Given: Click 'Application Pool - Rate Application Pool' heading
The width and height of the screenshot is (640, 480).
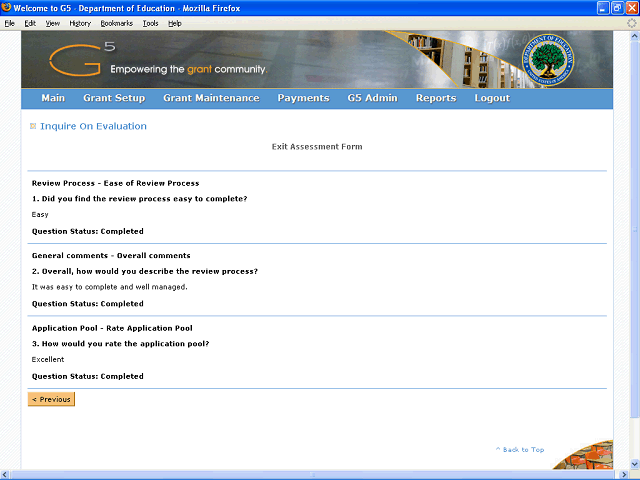Looking at the screenshot, I should pos(112,328).
